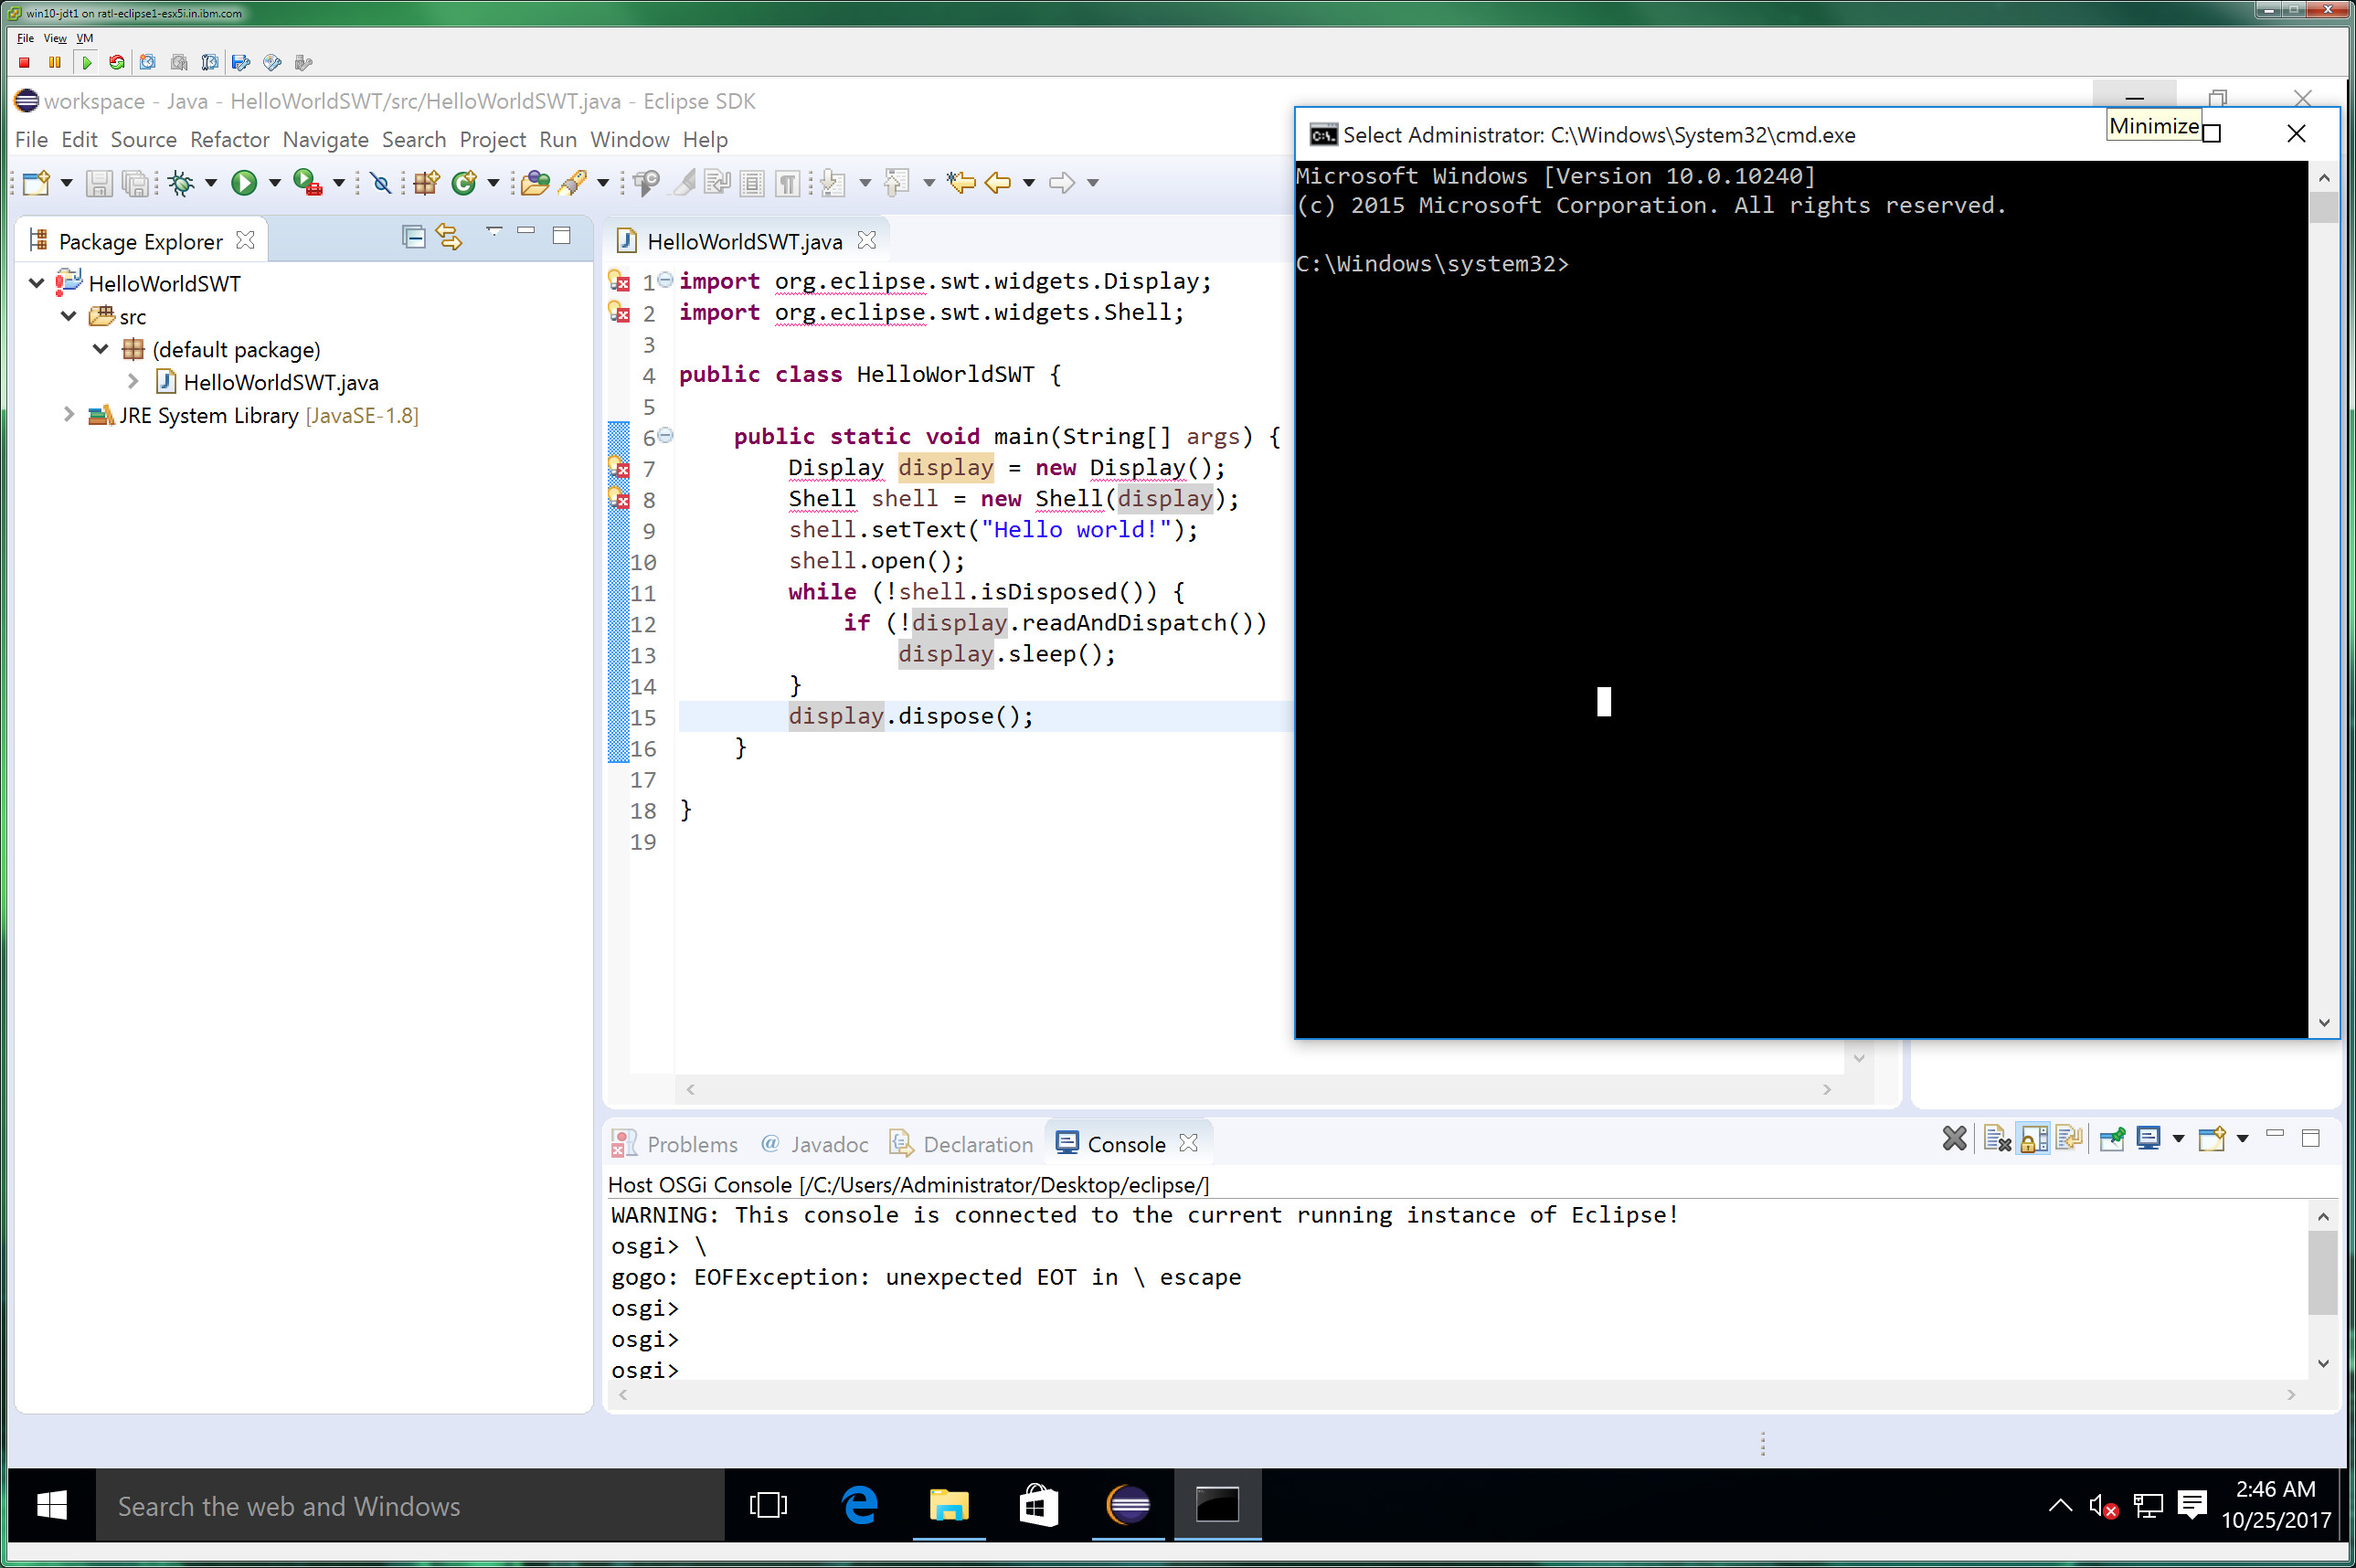Screen dimensions: 2356x1568
Task: Click the New wizard toolbar icon
Action: pyautogui.click(x=36, y=183)
